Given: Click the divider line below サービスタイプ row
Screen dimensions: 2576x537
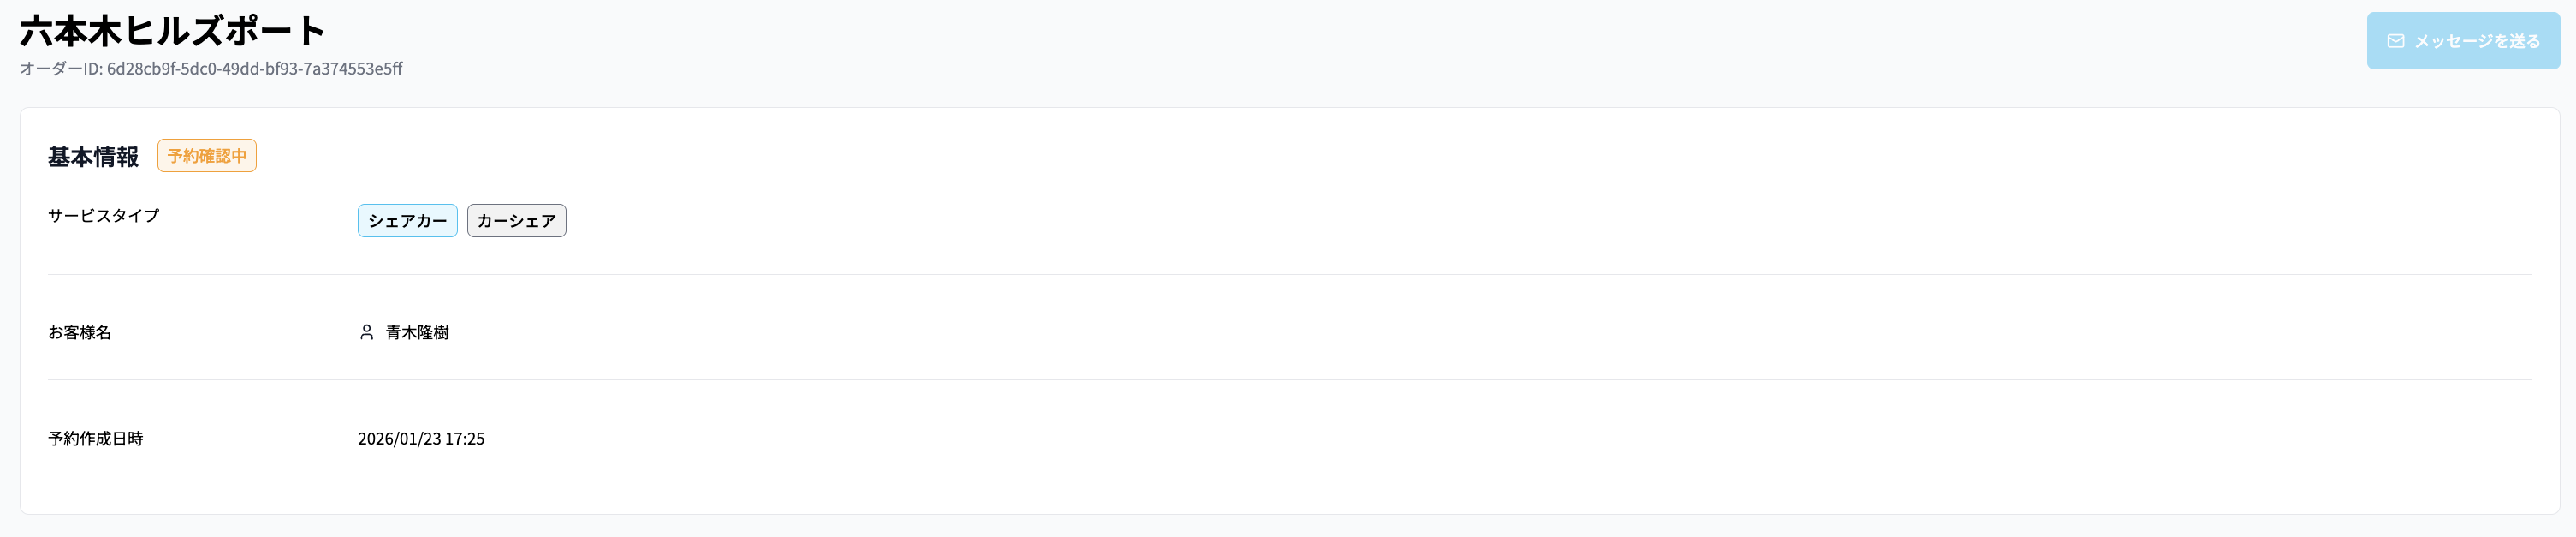Looking at the screenshot, I should pos(1288,274).
